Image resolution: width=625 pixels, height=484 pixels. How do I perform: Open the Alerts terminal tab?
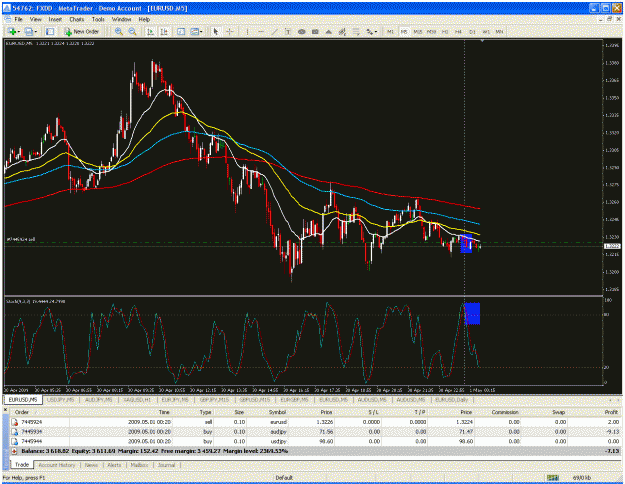pyautogui.click(x=114, y=465)
